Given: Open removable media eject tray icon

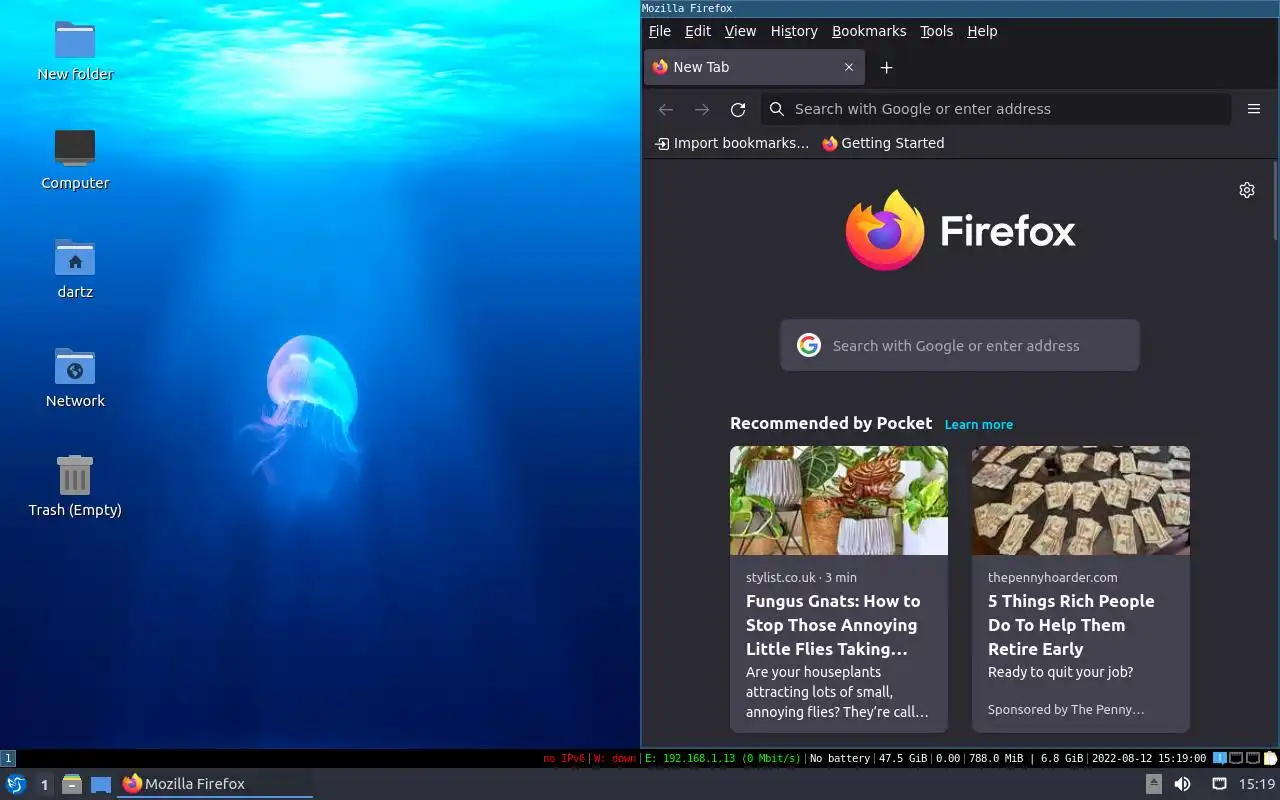Looking at the screenshot, I should (x=1153, y=784).
